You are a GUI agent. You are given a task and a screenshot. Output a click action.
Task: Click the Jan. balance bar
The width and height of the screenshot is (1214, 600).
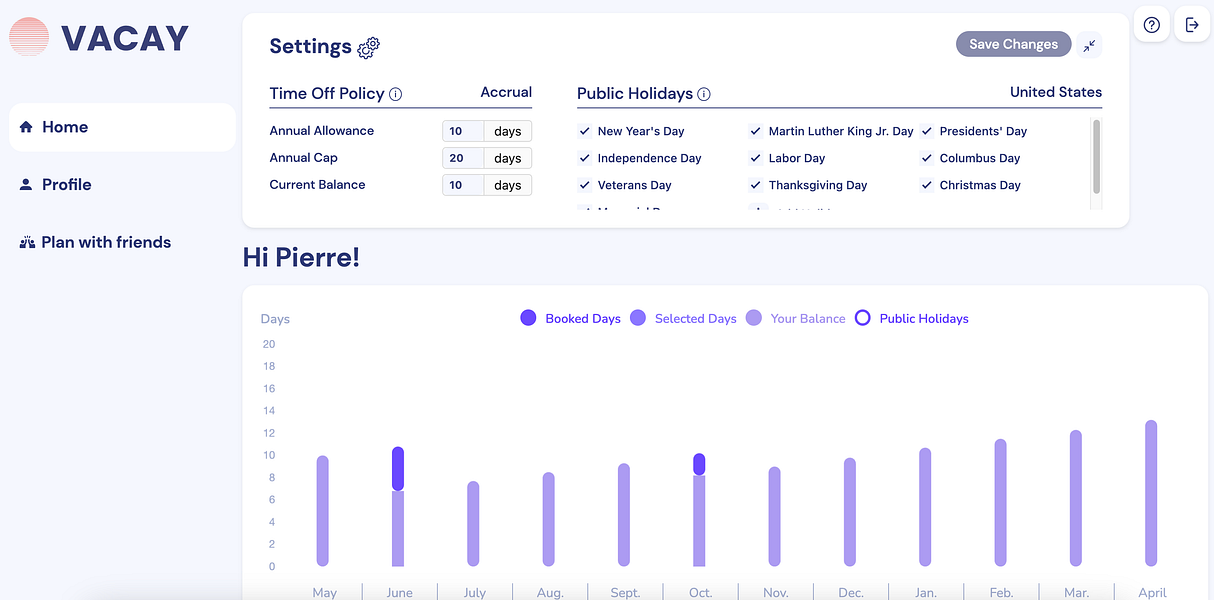[925, 507]
